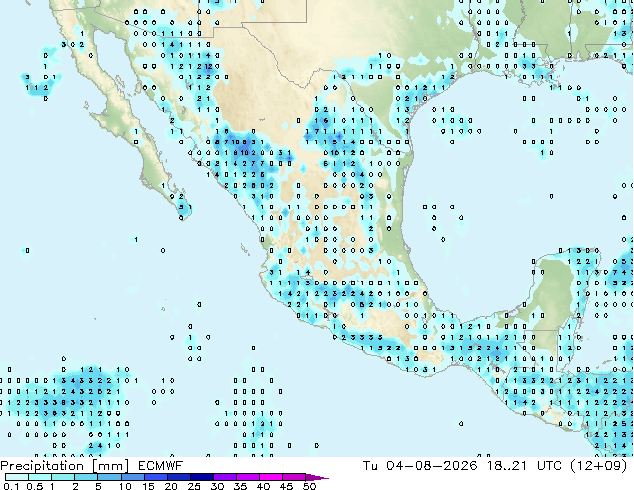Click the '40' legend scale value
The image size is (634, 490).
(263, 486)
